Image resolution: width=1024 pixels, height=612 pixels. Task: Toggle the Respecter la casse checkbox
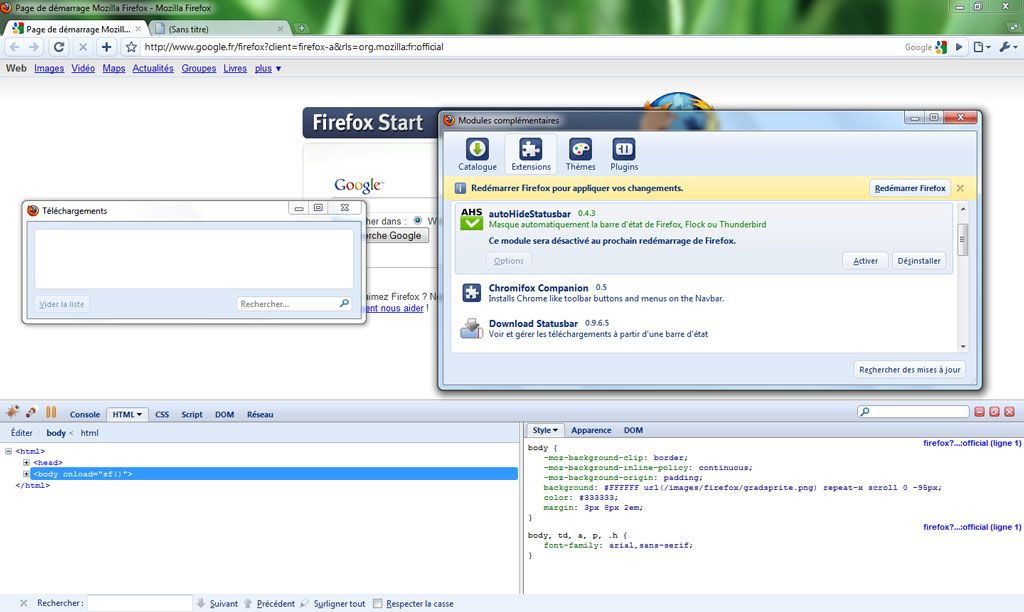point(378,603)
